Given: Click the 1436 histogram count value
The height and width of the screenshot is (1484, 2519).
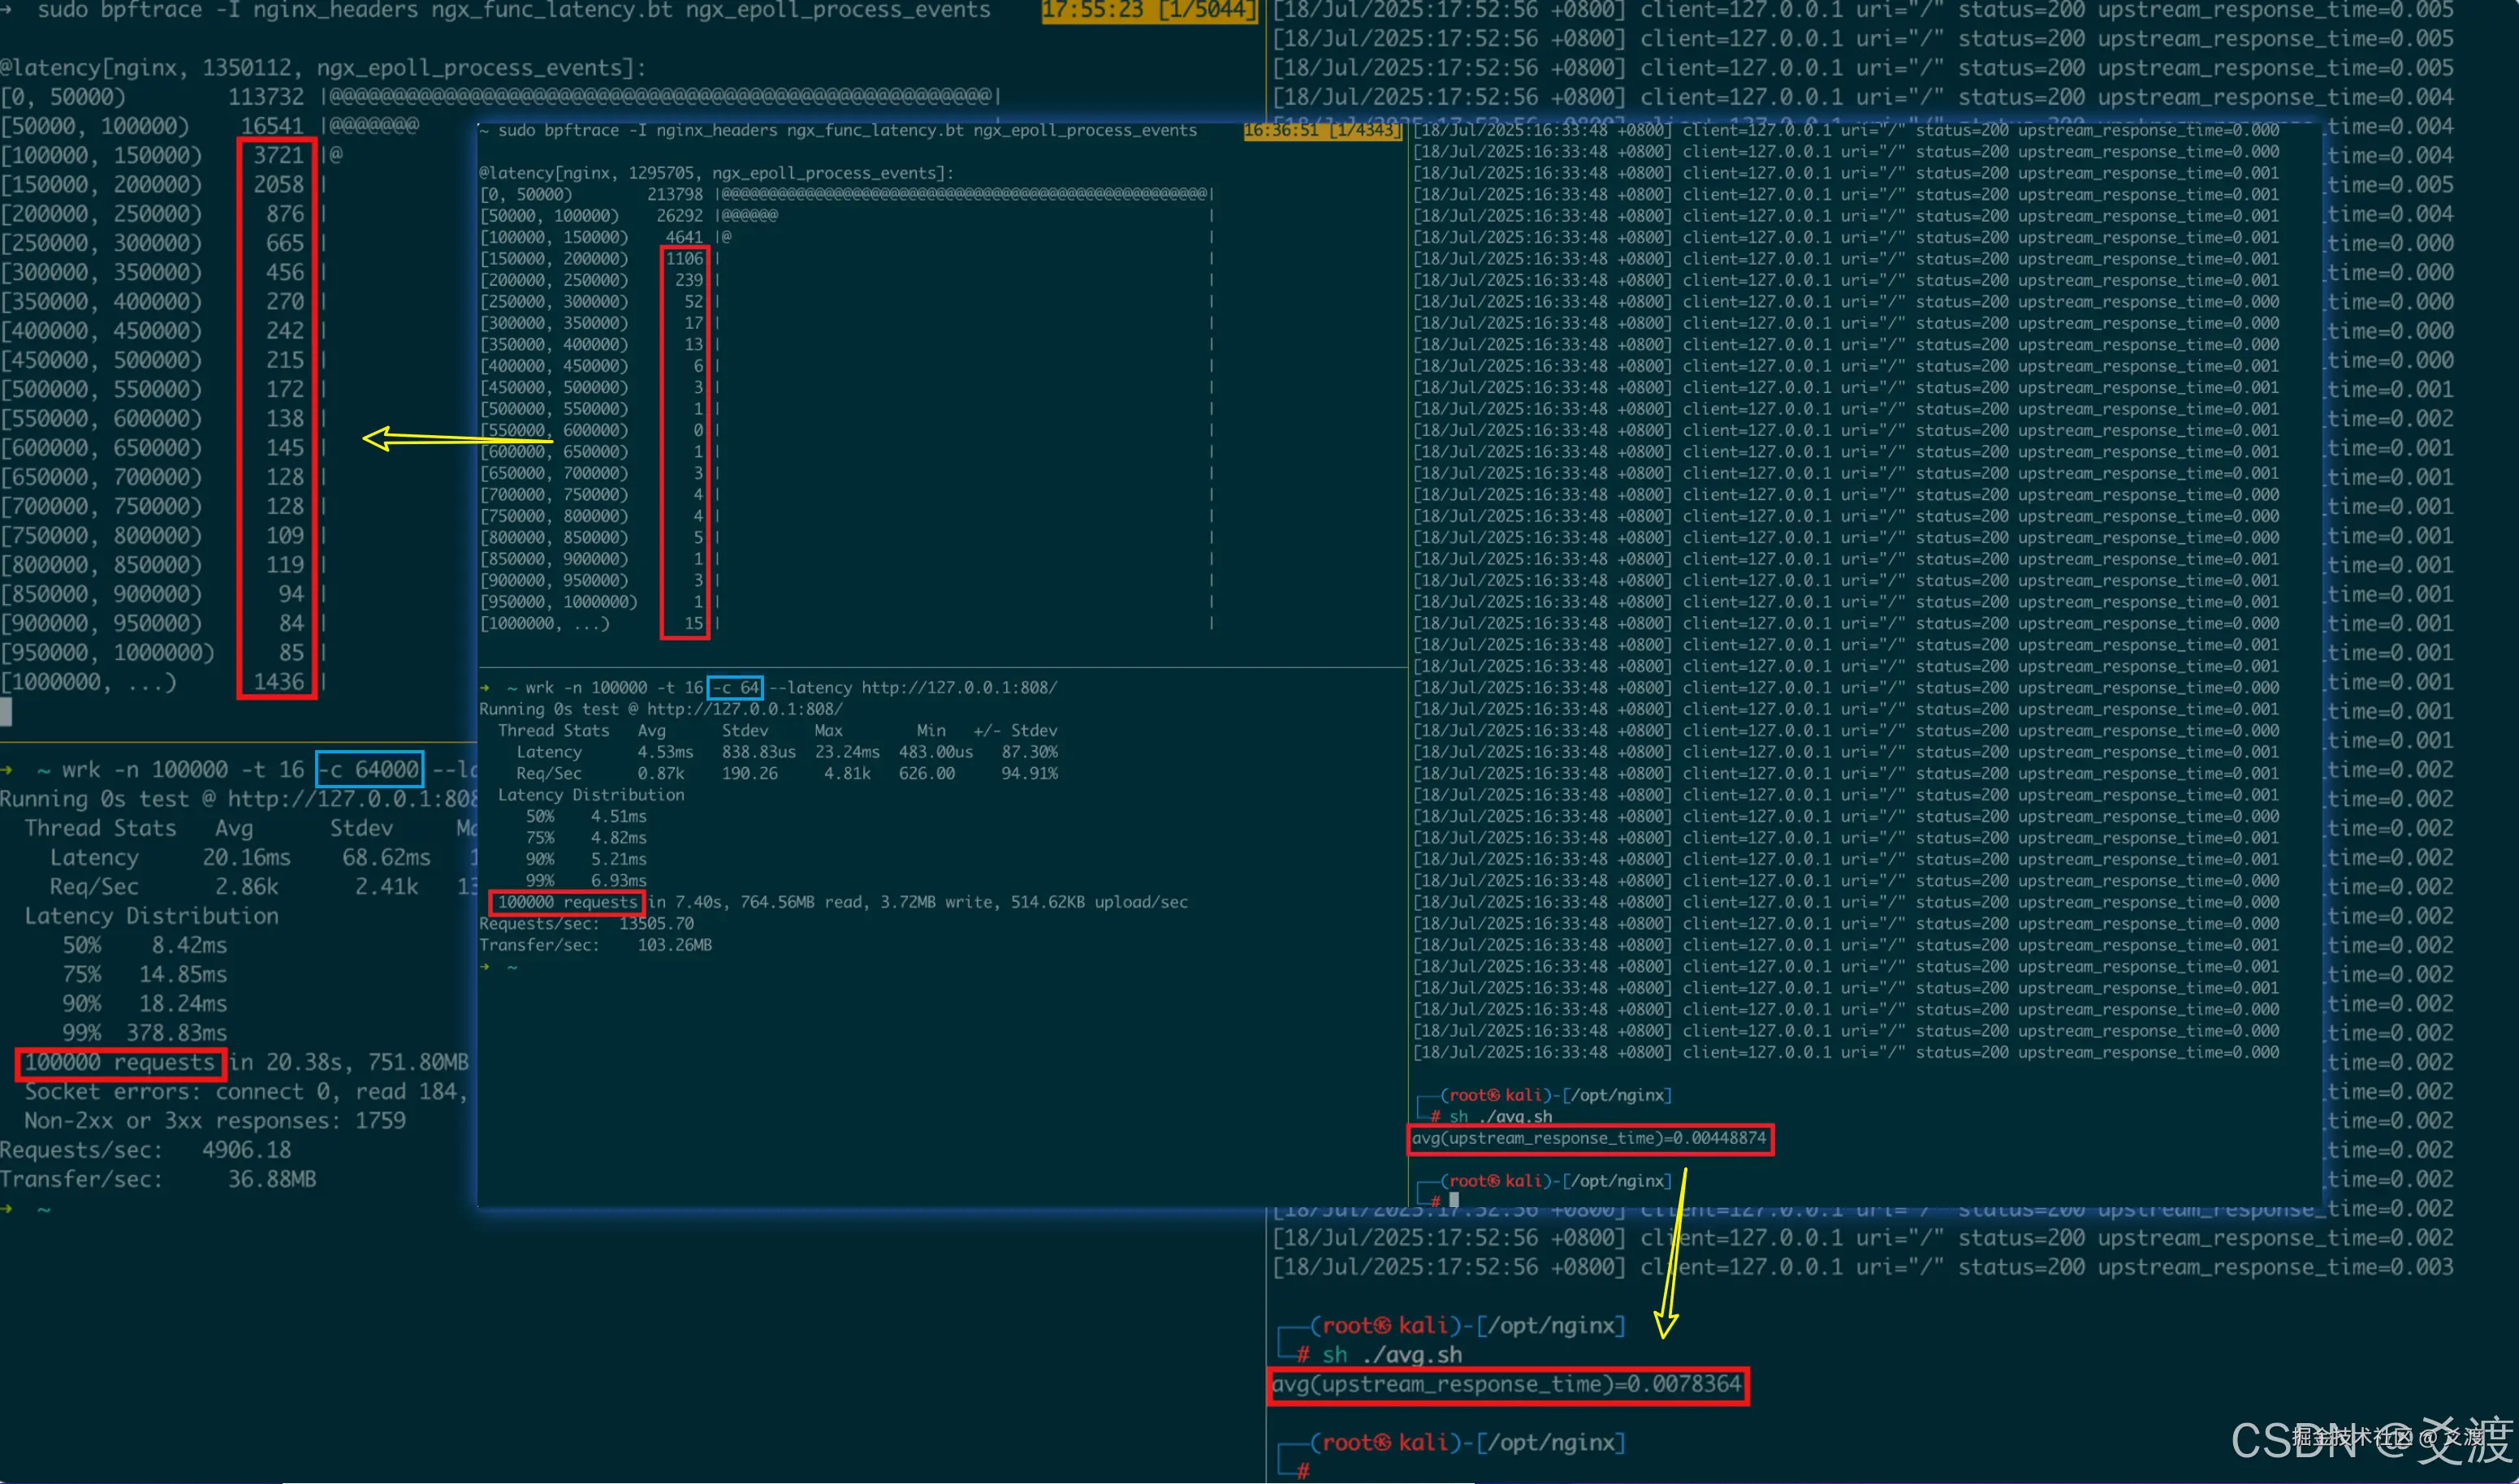Looking at the screenshot, I should (x=278, y=681).
